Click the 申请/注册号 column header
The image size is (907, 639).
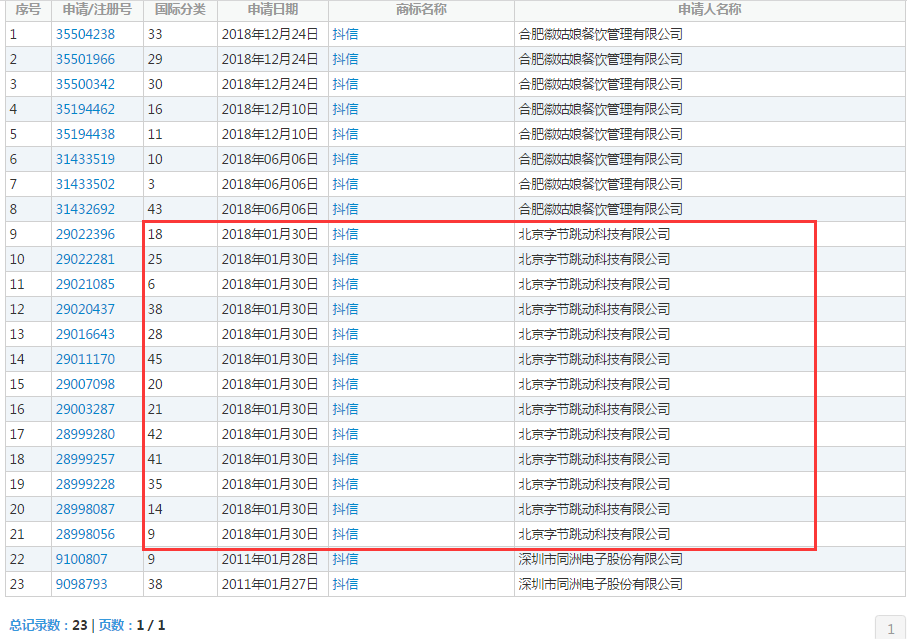click(x=97, y=10)
